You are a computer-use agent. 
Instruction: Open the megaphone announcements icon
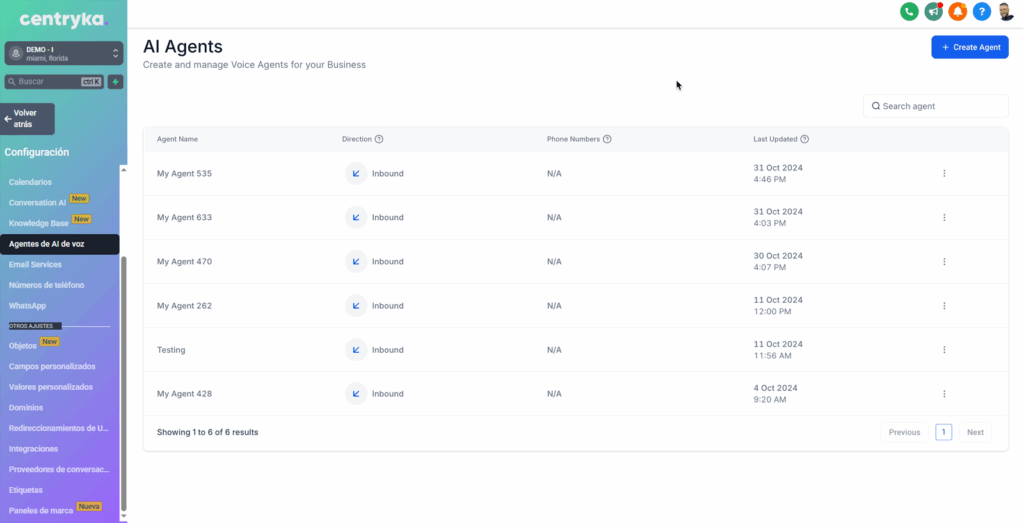click(933, 12)
